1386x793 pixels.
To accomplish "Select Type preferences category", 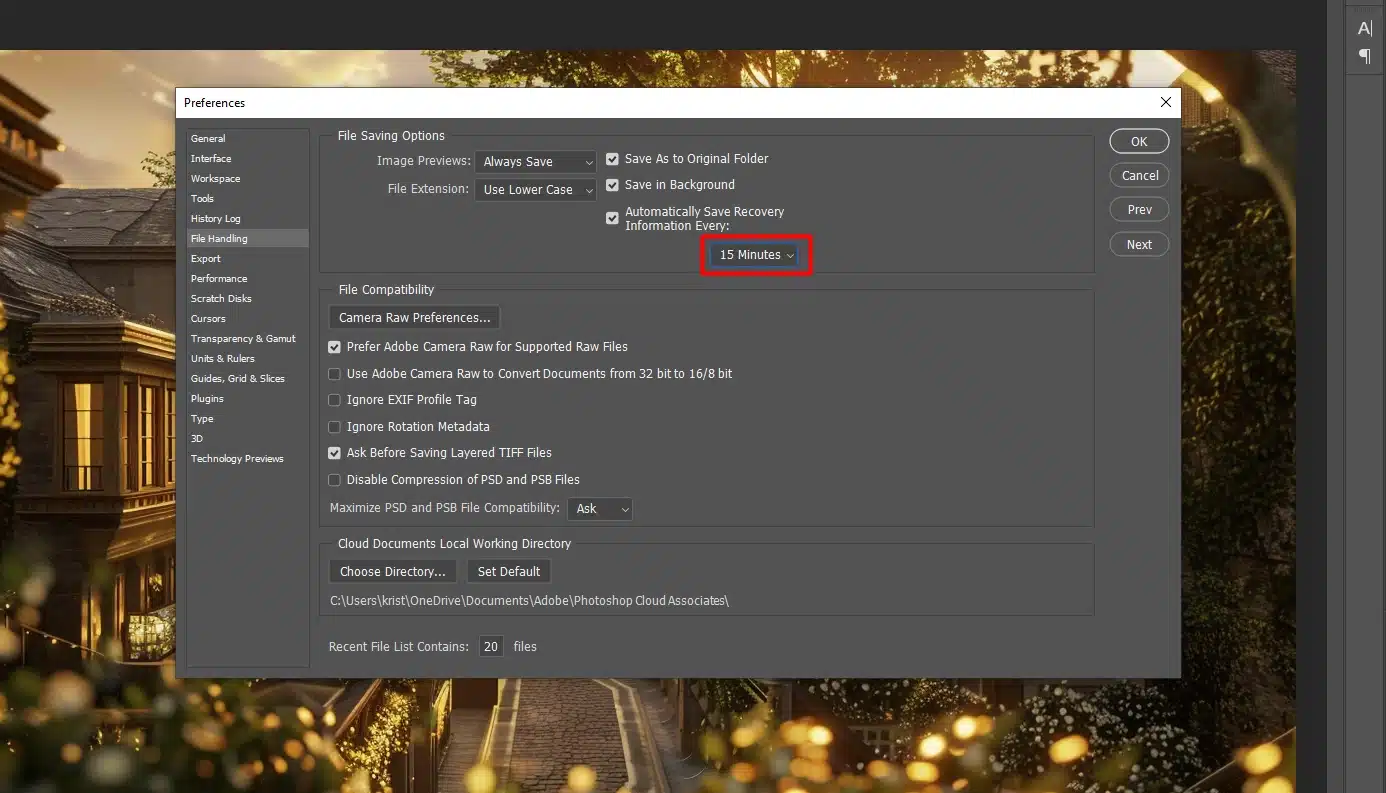I will pos(248,418).
